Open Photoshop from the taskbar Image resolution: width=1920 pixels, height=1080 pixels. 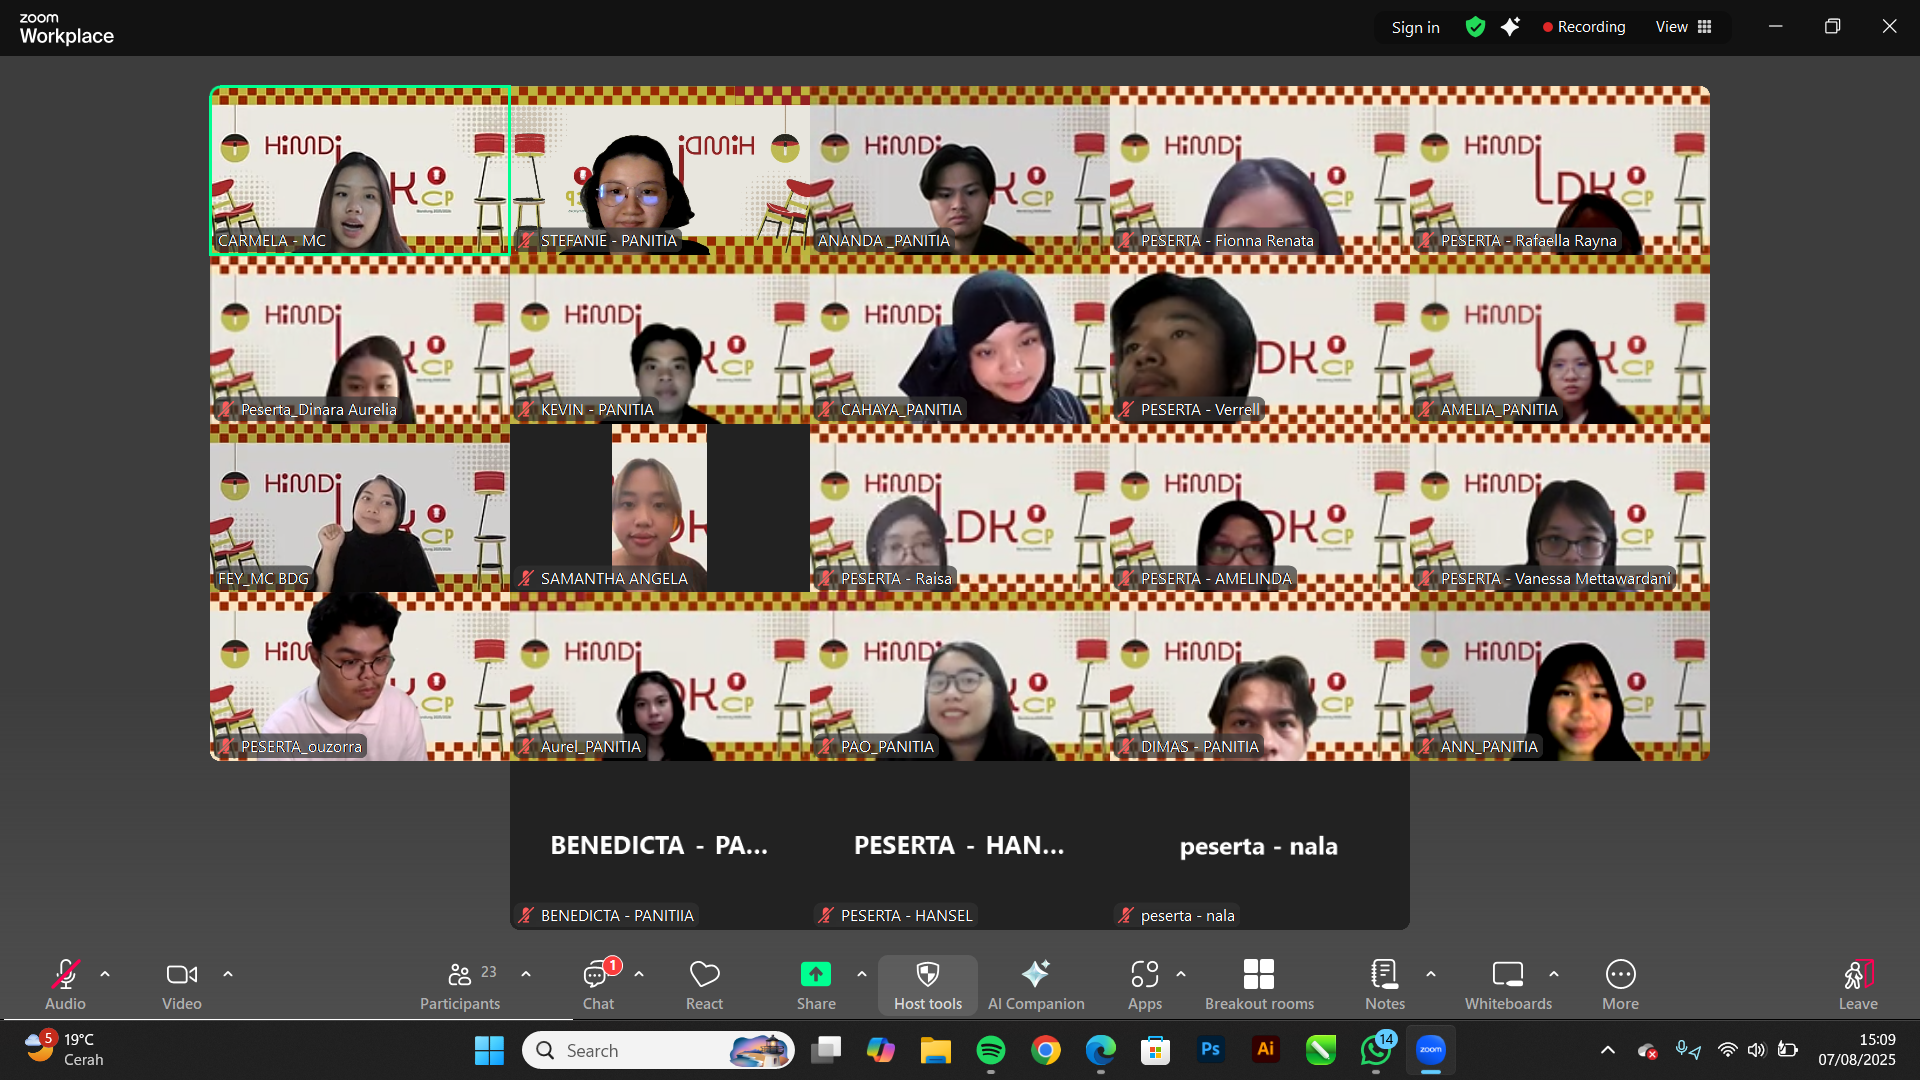point(1211,1050)
